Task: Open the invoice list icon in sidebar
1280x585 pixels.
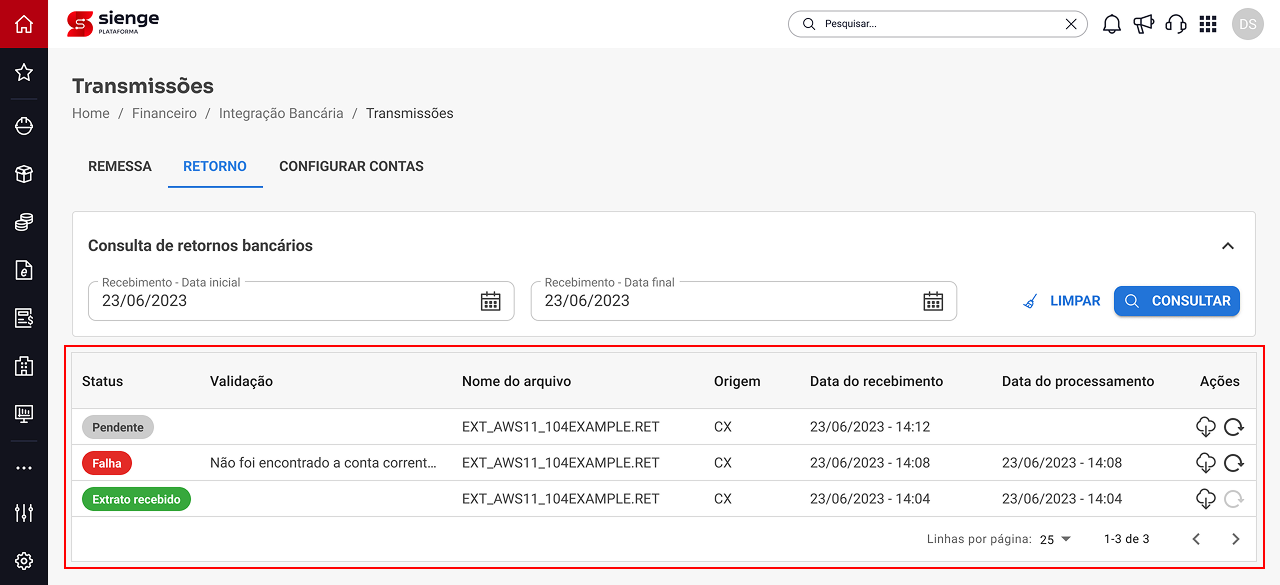Action: (24, 318)
